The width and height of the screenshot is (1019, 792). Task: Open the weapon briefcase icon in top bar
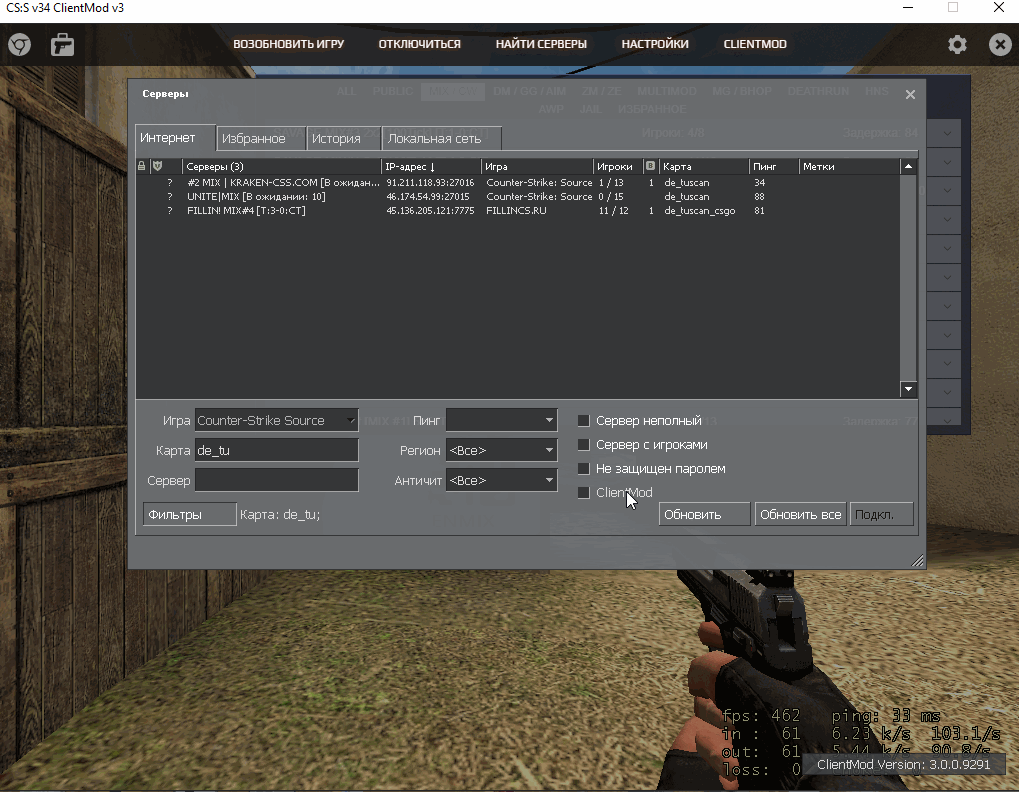tap(62, 45)
